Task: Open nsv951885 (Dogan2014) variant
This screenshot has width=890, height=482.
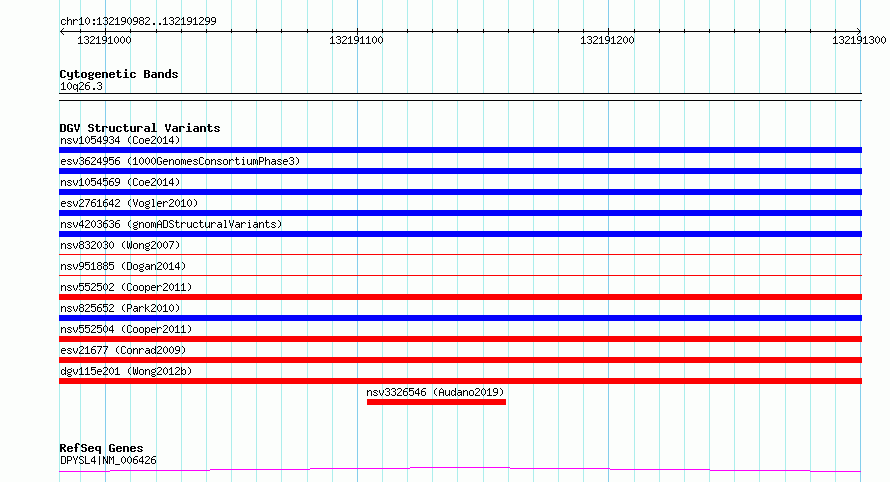Action: (123, 266)
